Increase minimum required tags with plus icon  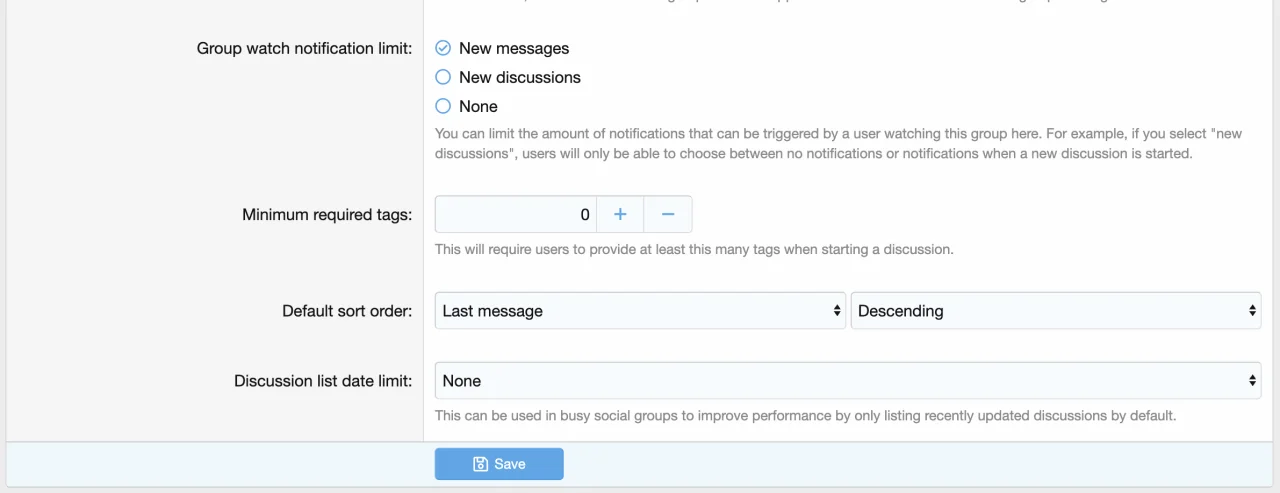pos(620,214)
